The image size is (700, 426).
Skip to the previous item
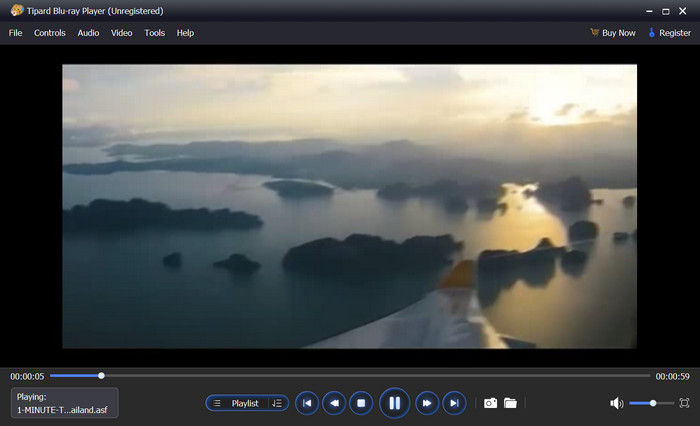pos(307,403)
